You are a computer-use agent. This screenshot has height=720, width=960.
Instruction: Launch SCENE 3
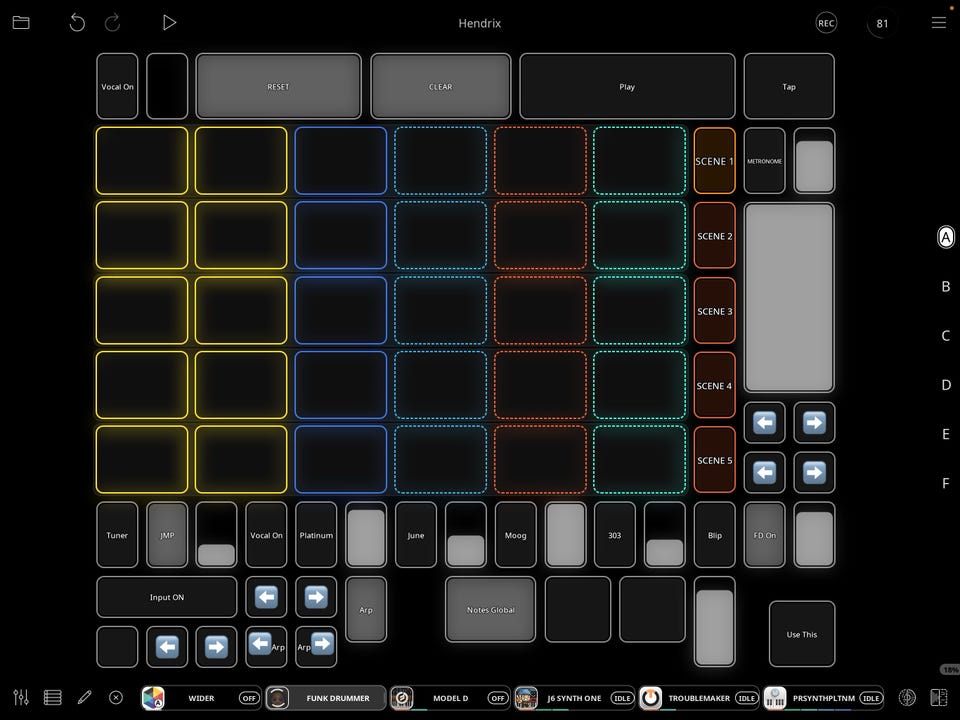click(x=714, y=311)
